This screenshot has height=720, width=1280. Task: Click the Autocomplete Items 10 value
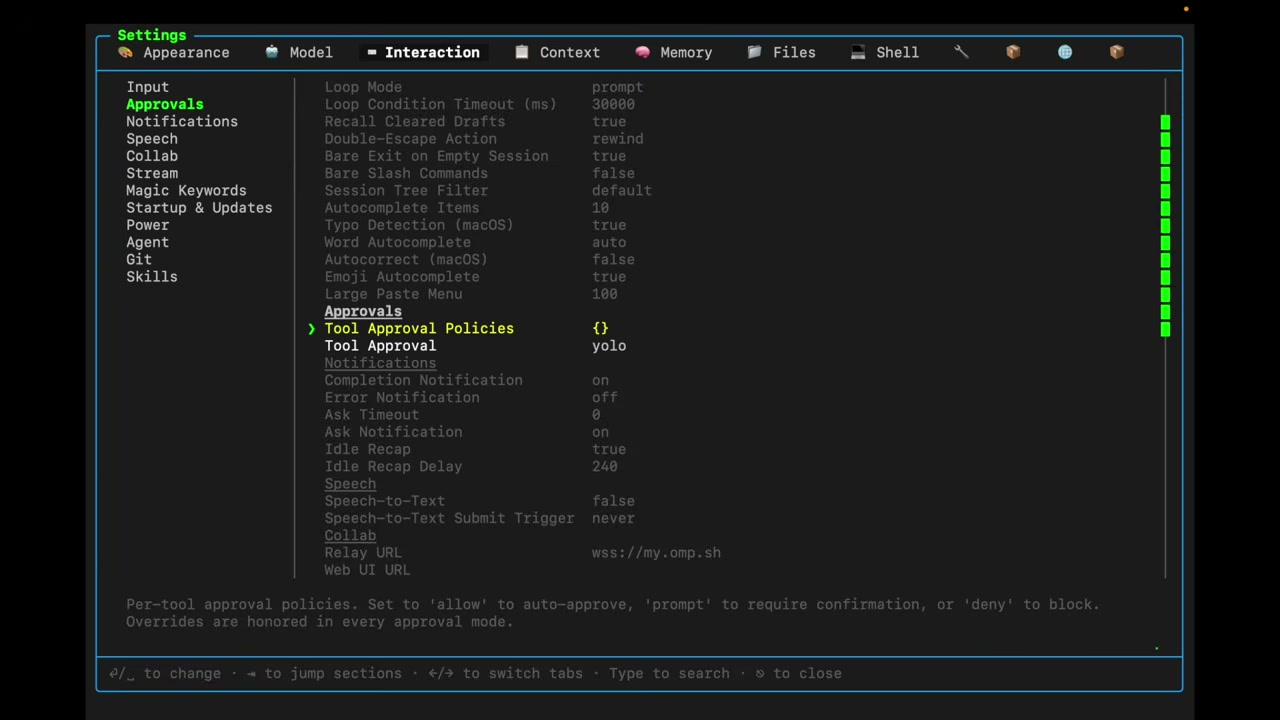(x=600, y=208)
